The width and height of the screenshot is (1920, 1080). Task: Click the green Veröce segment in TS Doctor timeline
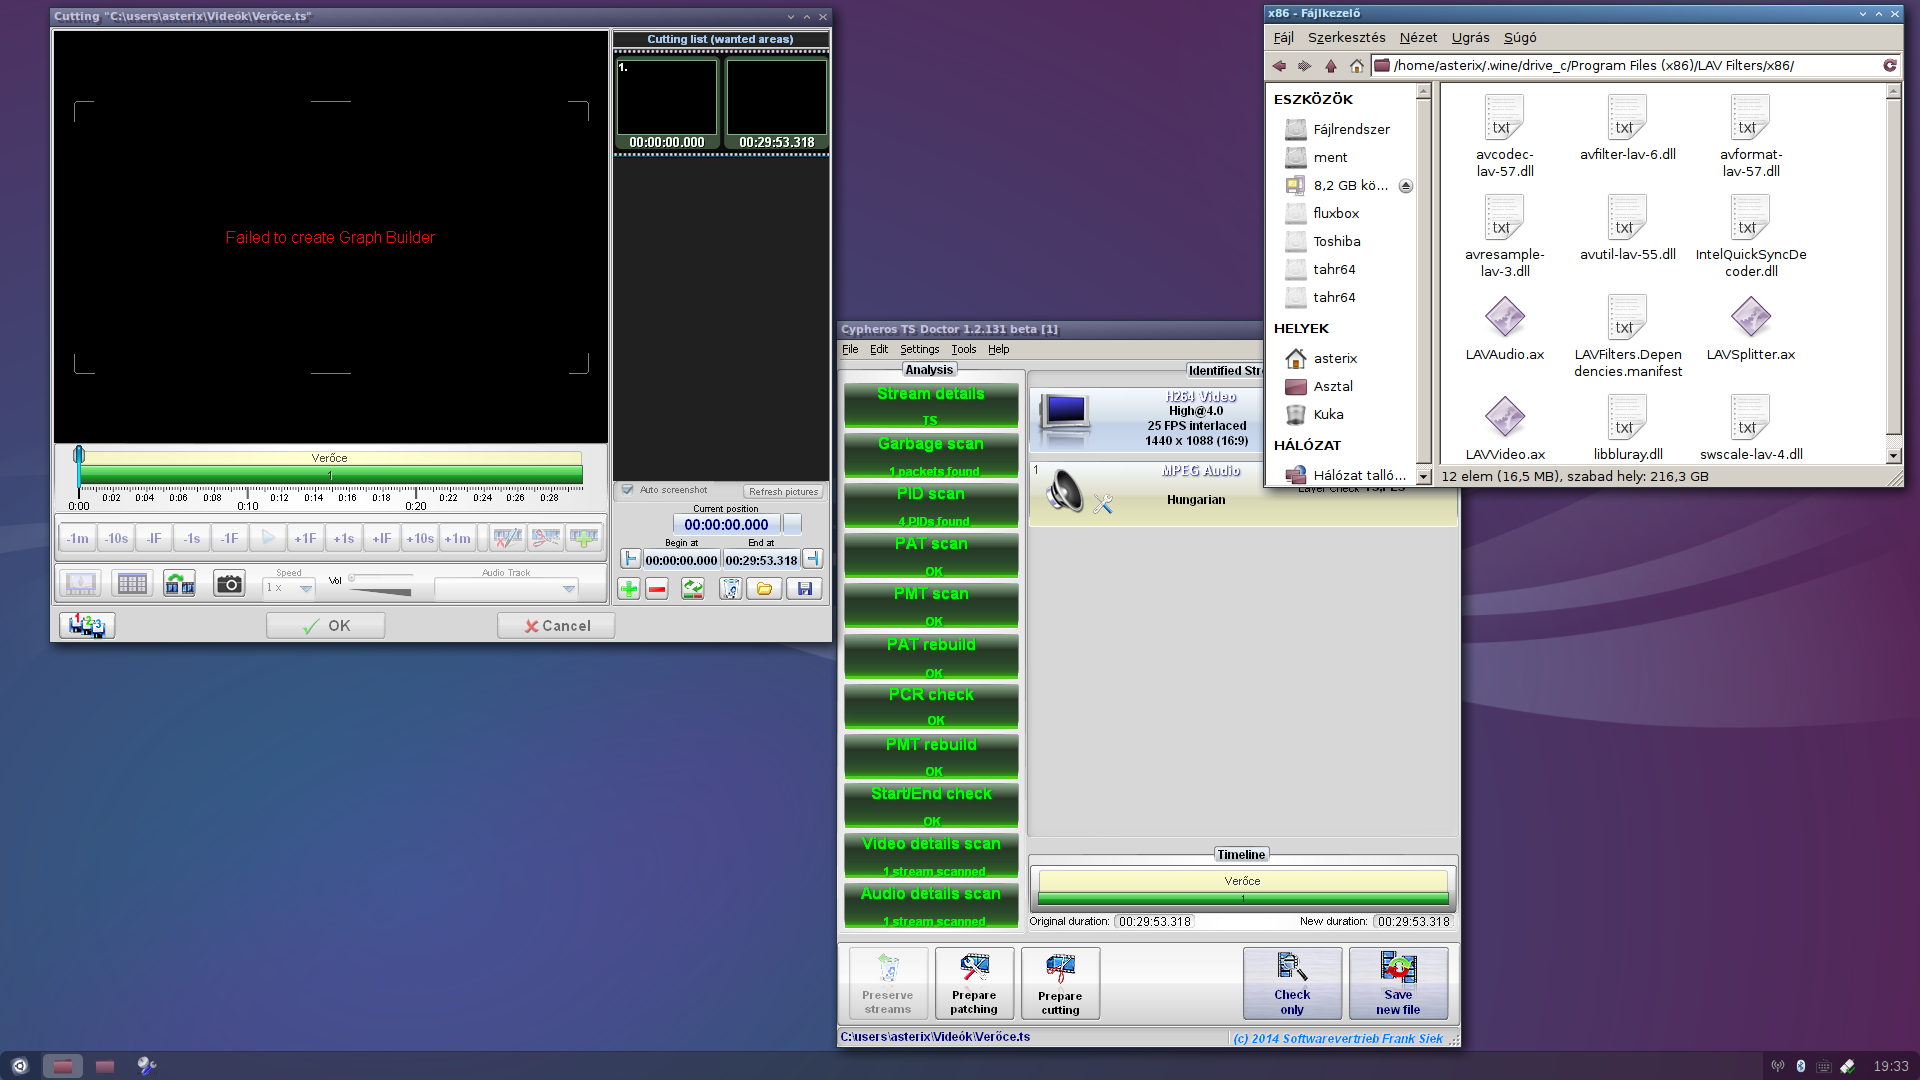coord(1242,899)
